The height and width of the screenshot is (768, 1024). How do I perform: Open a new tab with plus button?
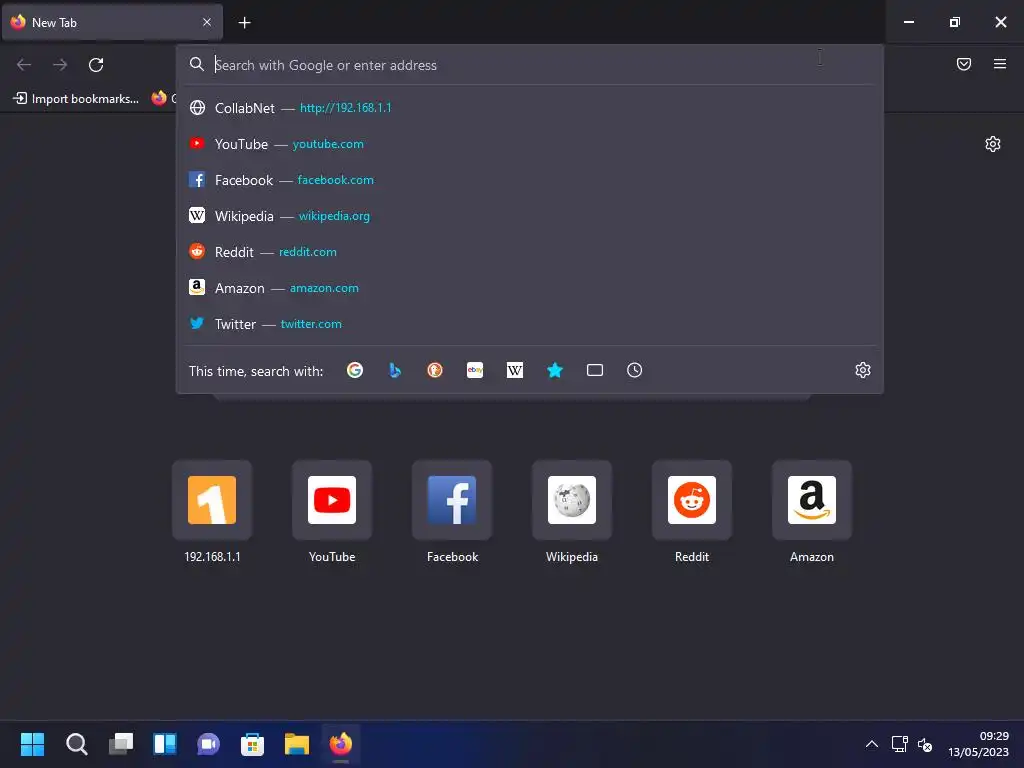244,23
